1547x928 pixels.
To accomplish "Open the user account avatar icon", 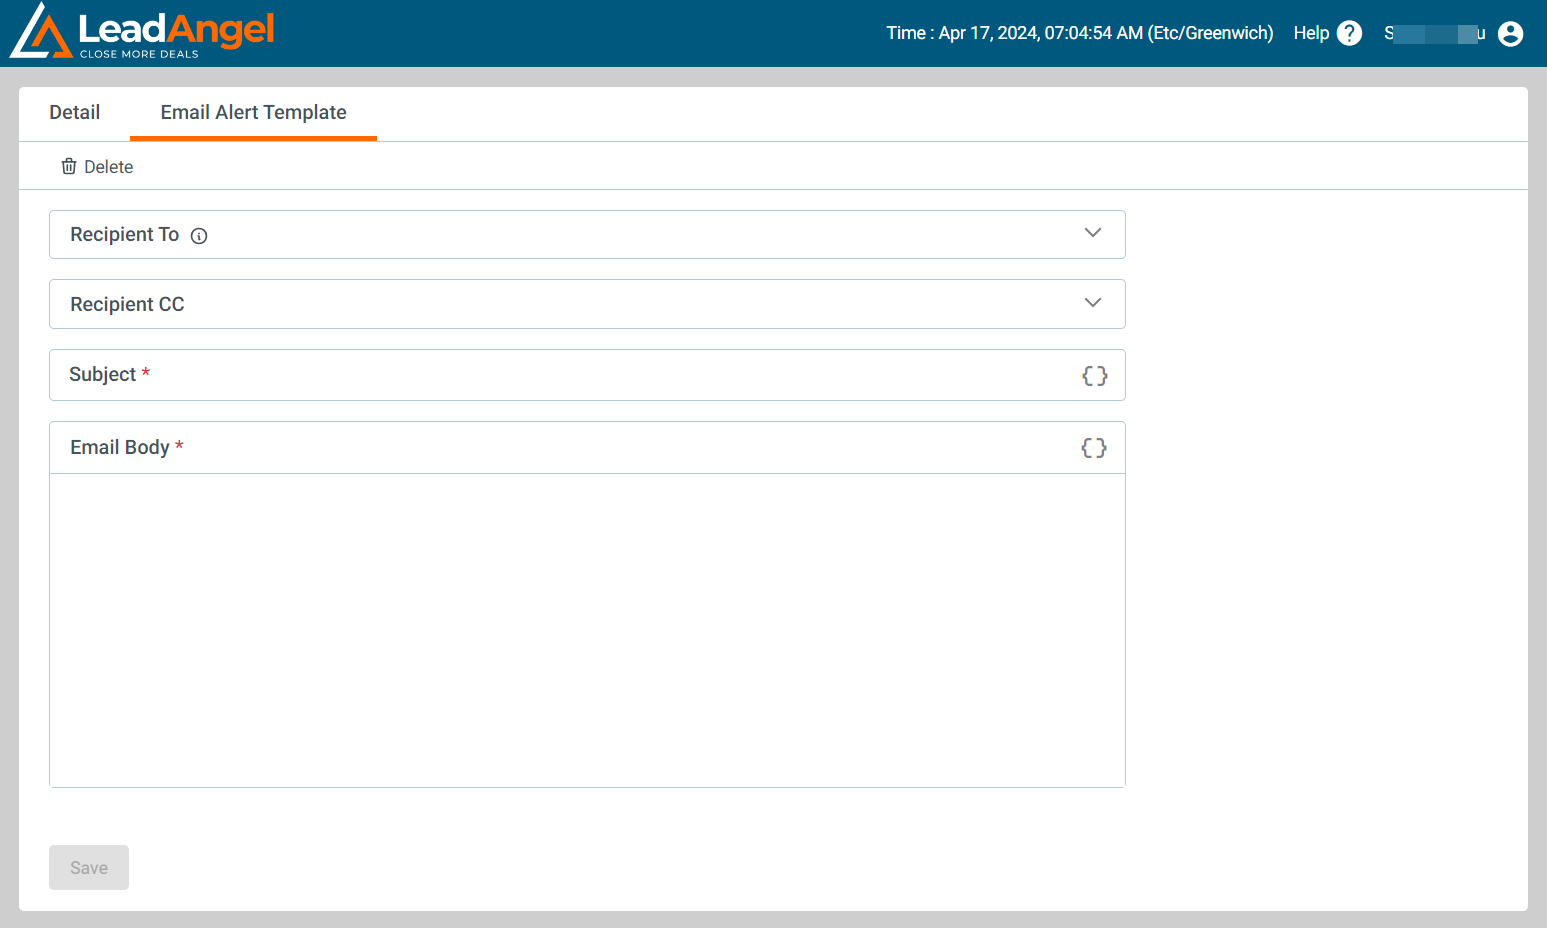I will click(1511, 33).
